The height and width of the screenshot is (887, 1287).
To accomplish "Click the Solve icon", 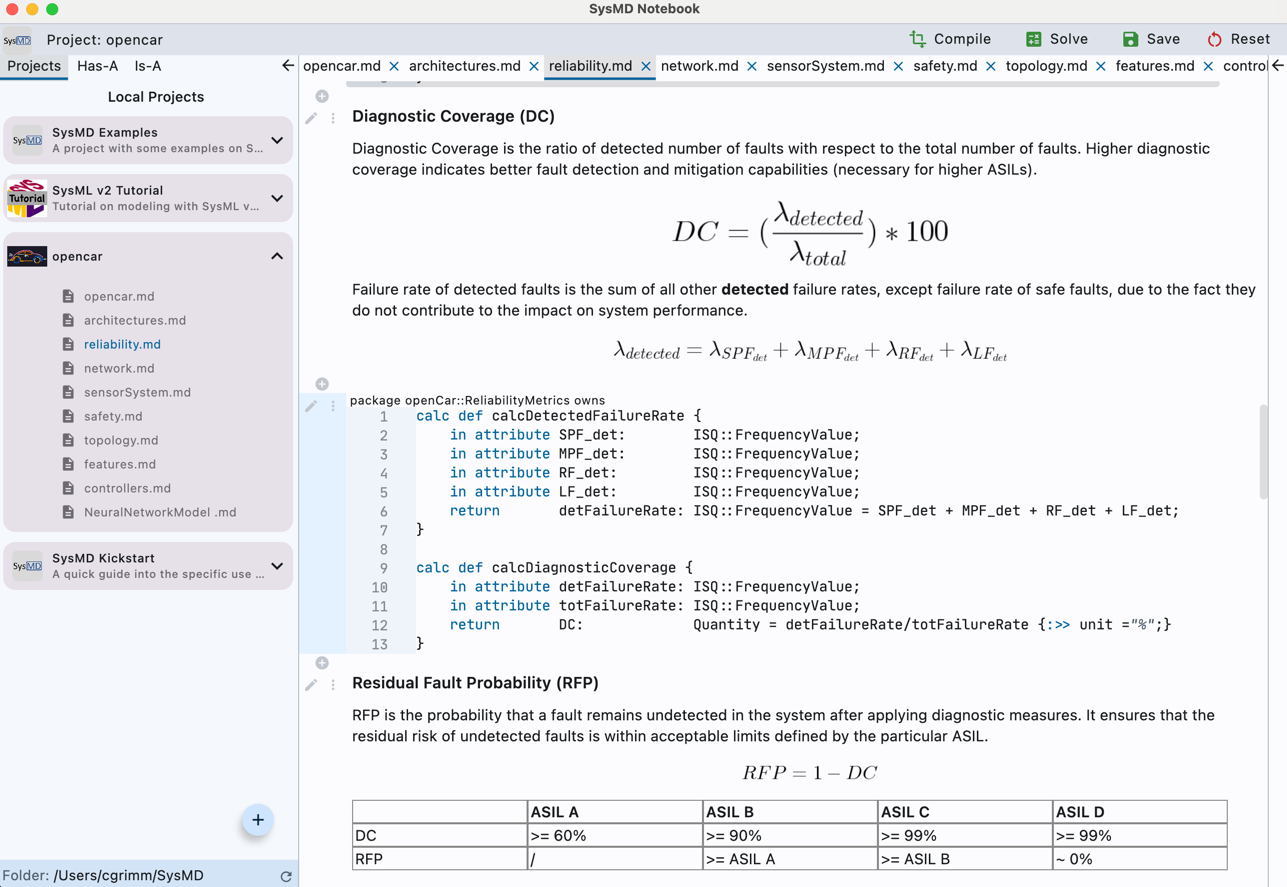I will point(1033,39).
